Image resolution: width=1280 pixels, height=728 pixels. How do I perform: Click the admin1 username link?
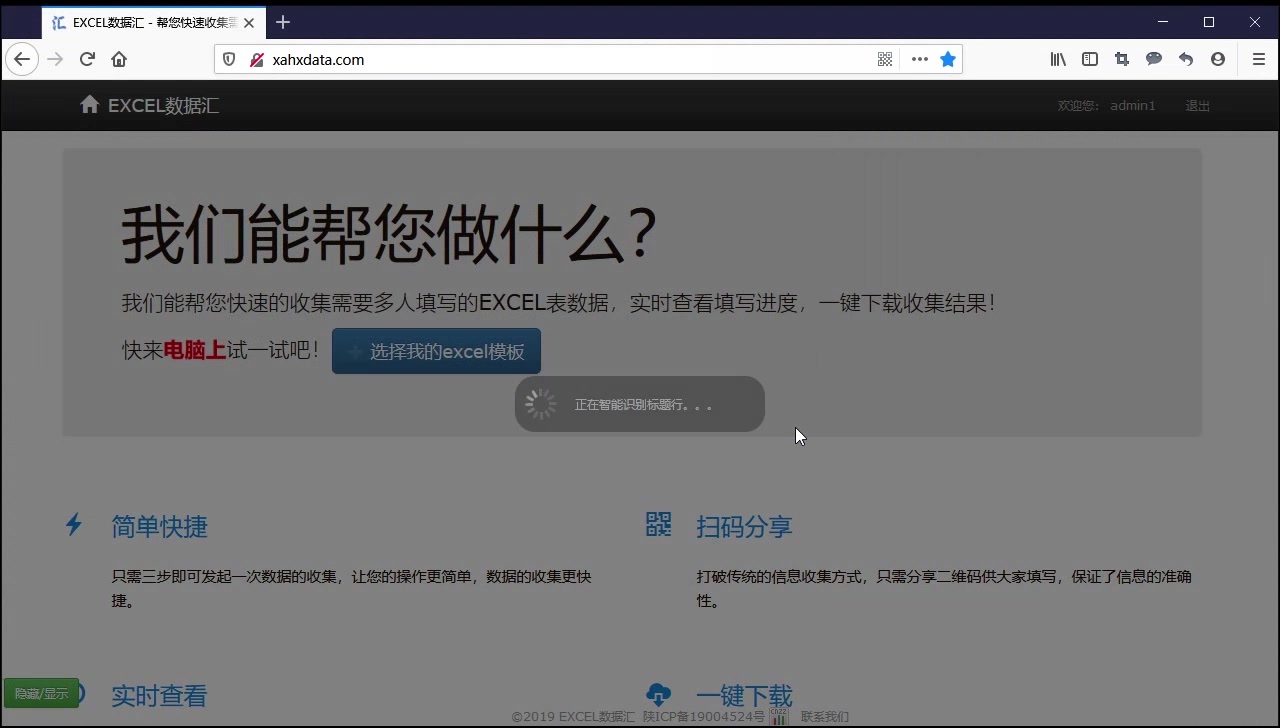click(x=1133, y=105)
